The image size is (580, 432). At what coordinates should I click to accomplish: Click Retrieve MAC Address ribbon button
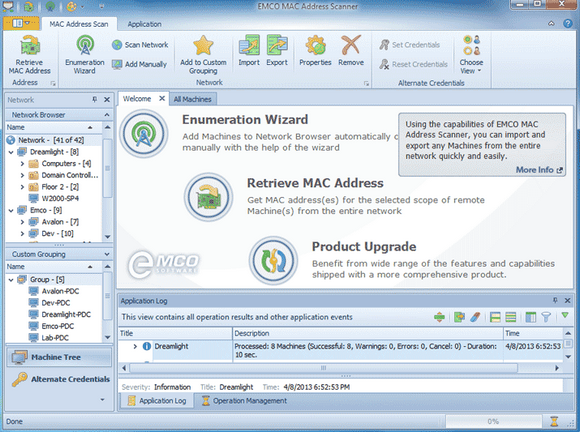(30, 55)
